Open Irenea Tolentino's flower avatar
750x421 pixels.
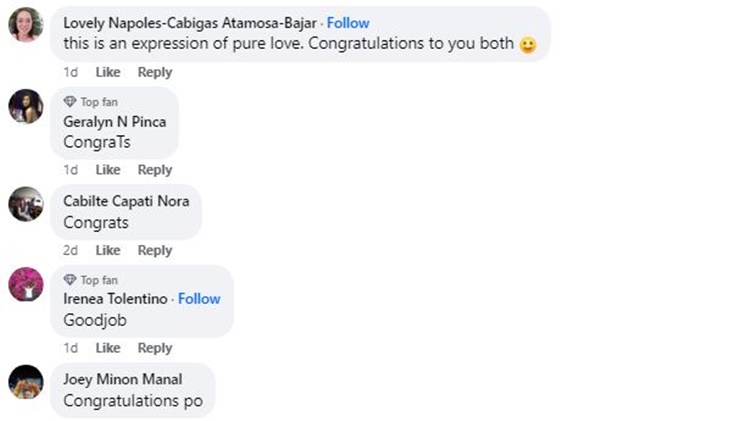pyautogui.click(x=26, y=284)
